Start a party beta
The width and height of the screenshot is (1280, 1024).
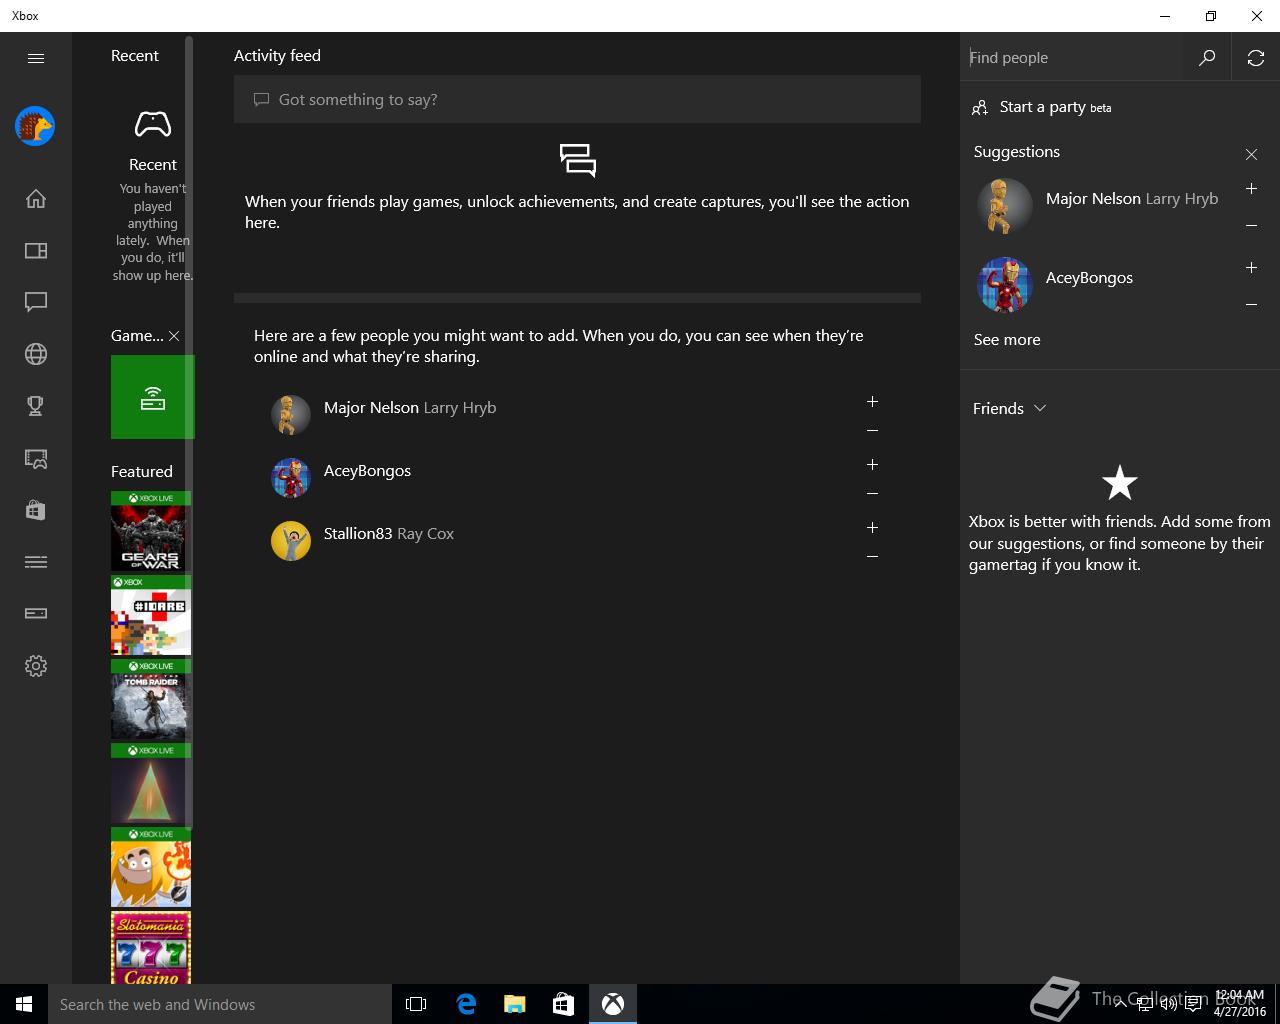[1042, 107]
